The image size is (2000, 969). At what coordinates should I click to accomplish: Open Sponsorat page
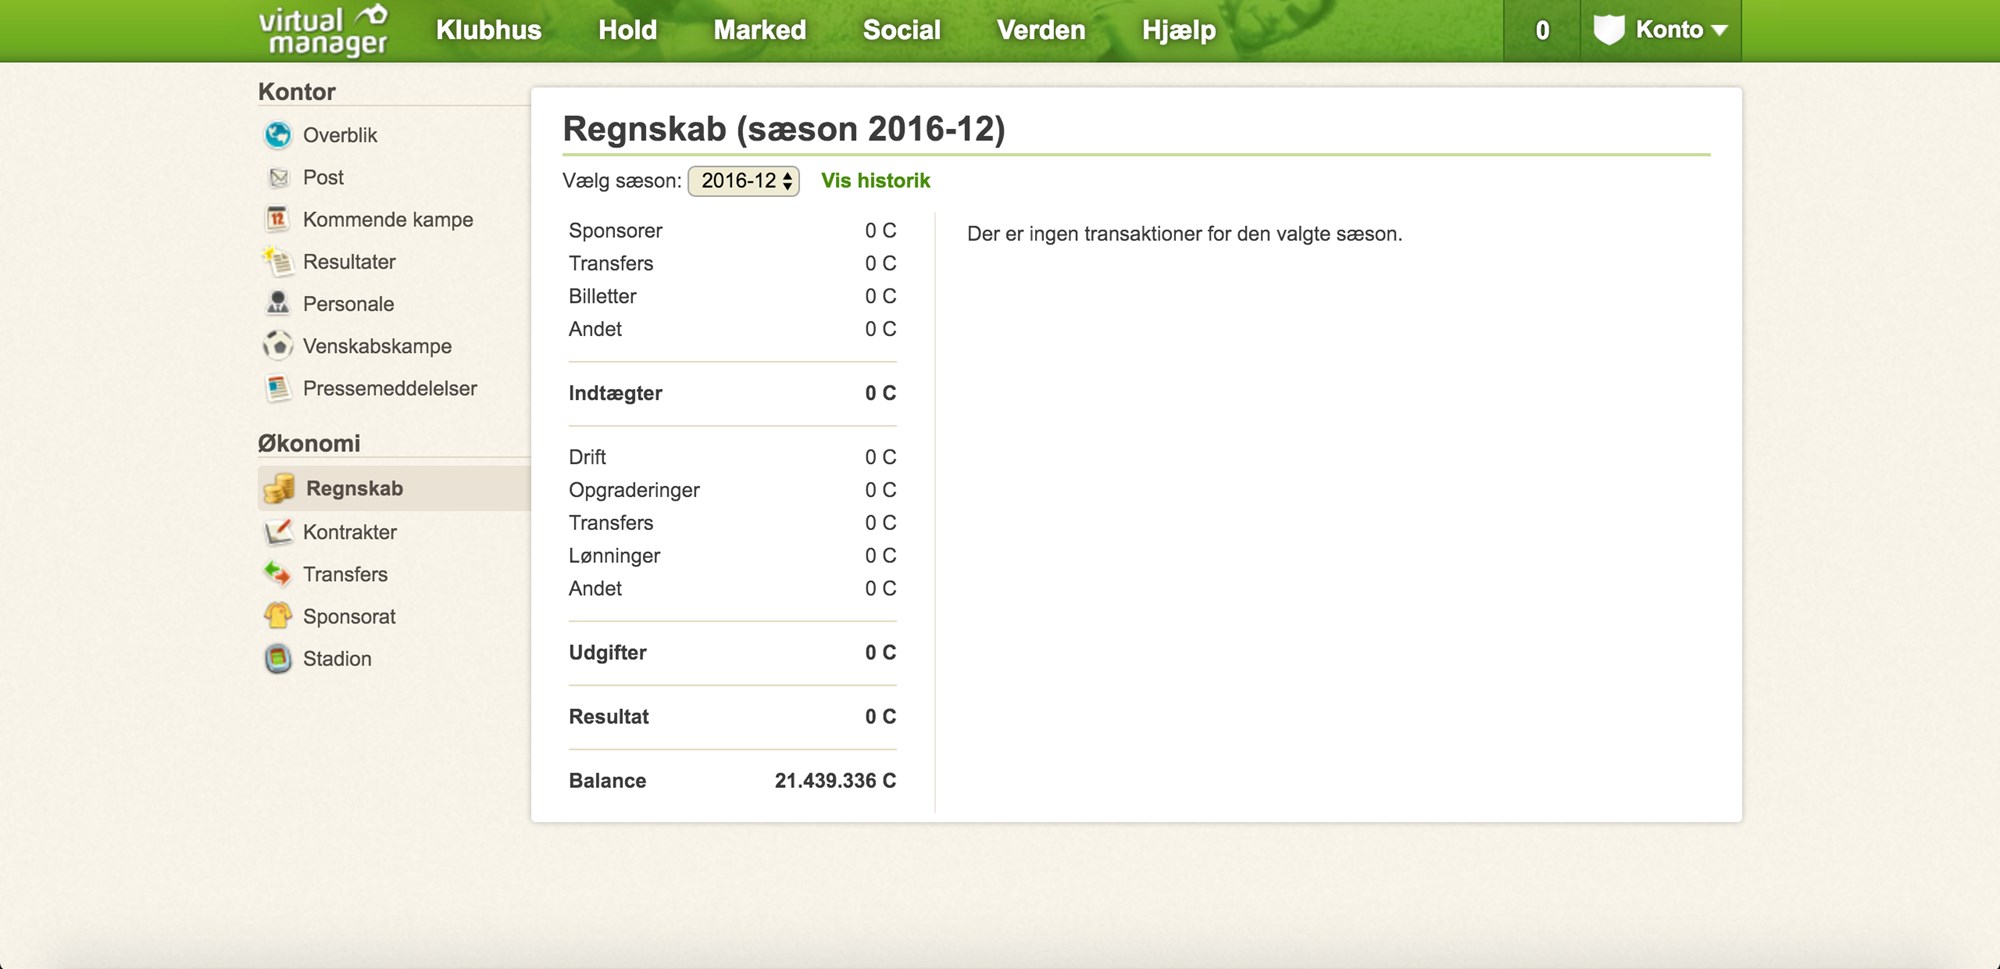349,617
